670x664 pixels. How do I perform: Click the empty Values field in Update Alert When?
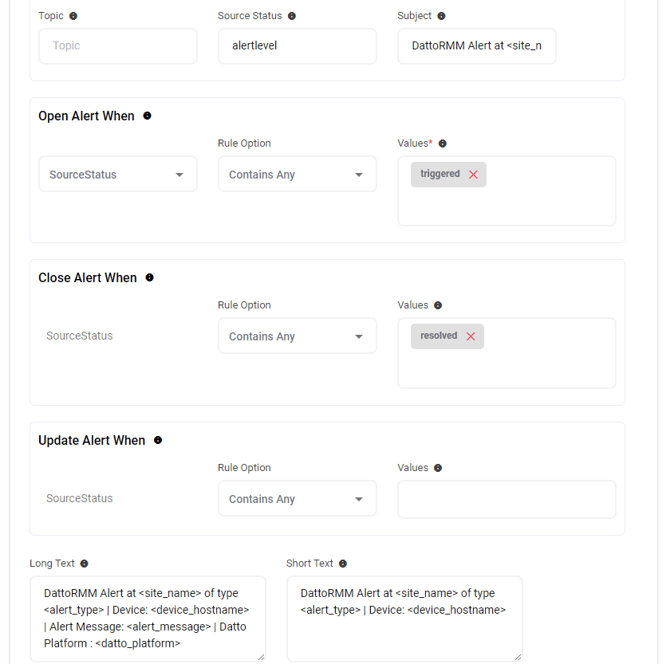tap(506, 499)
